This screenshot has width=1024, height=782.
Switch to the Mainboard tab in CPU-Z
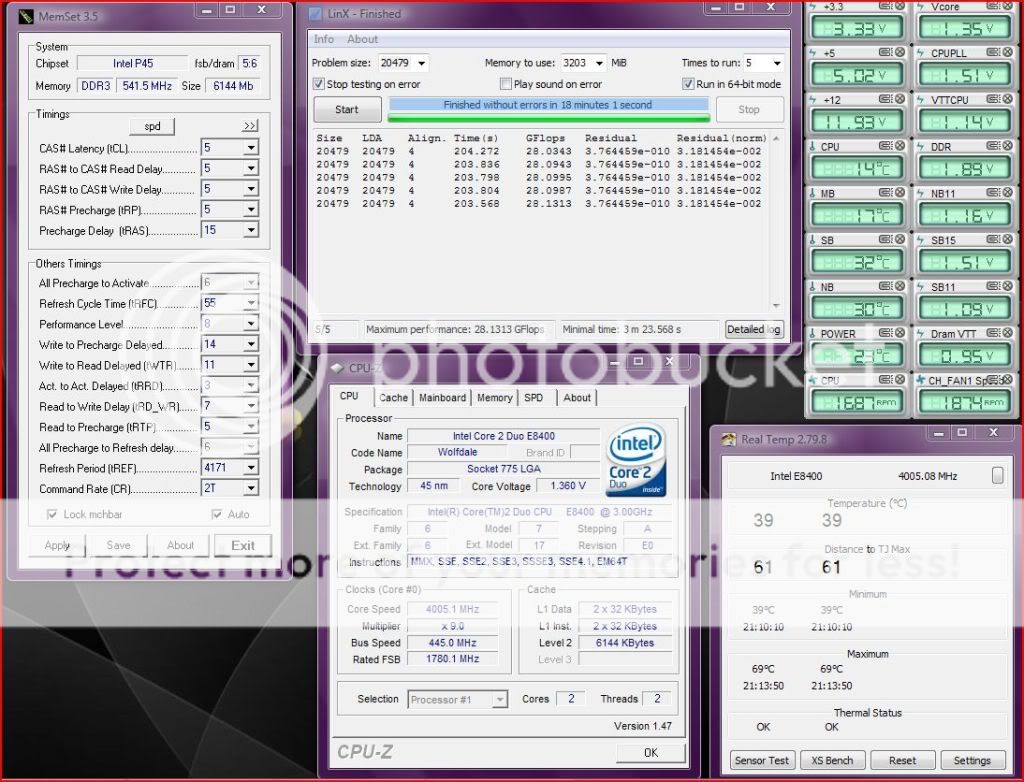pyautogui.click(x=443, y=397)
